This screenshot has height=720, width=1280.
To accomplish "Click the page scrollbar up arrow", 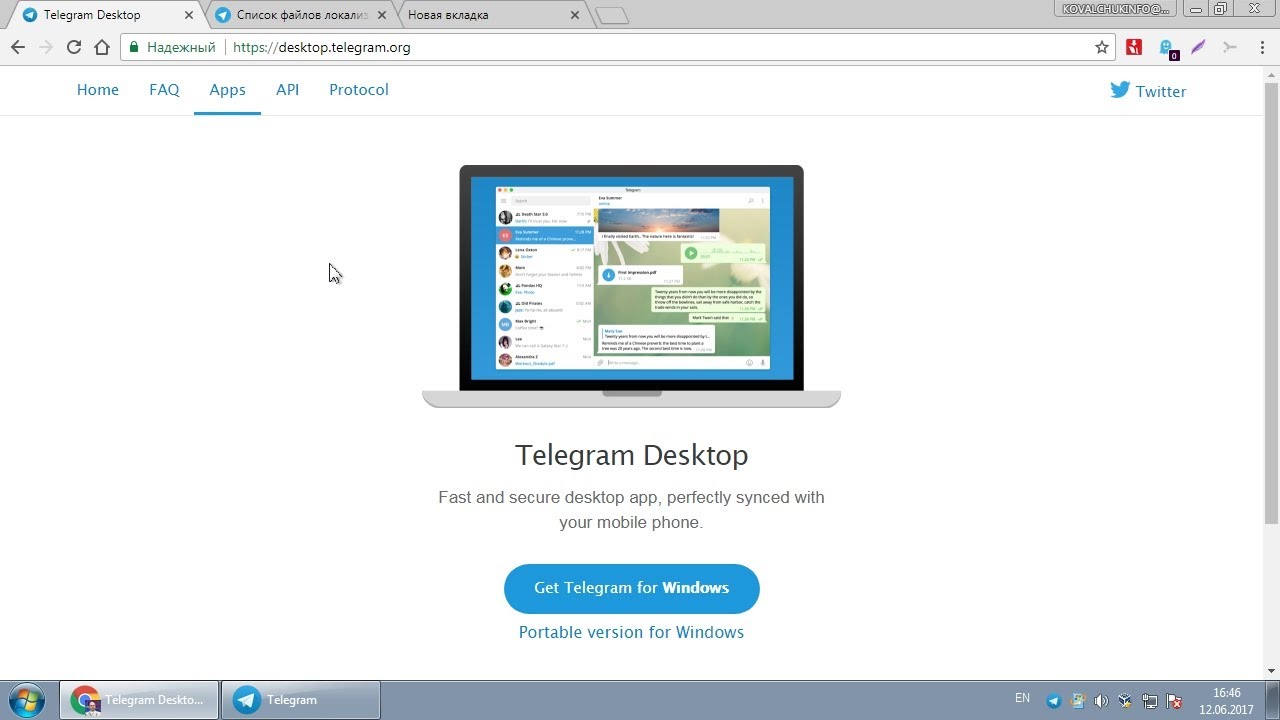I will (x=1271, y=75).
